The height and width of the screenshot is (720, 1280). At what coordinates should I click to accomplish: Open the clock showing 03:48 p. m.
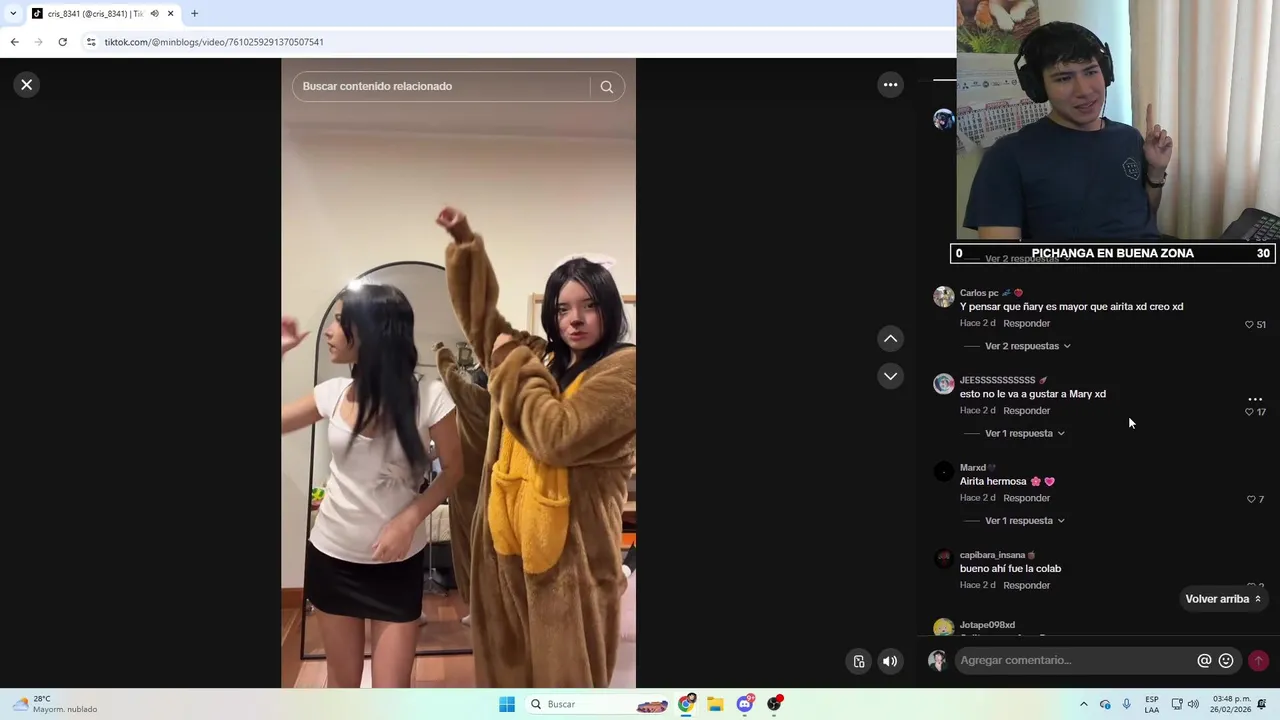(1231, 704)
